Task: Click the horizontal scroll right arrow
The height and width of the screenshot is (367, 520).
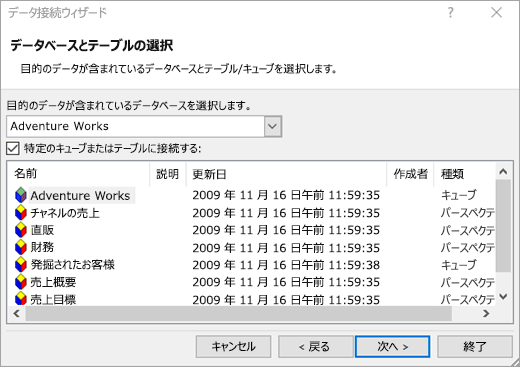Action: 486,313
